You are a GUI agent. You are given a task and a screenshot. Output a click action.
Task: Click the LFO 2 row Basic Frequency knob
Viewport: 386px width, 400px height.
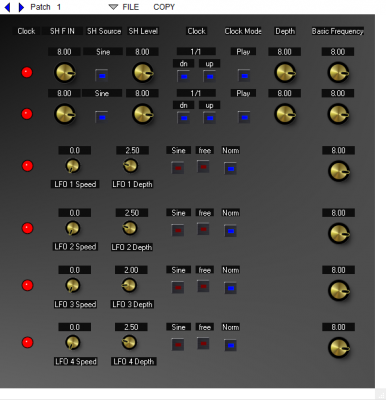(339, 233)
